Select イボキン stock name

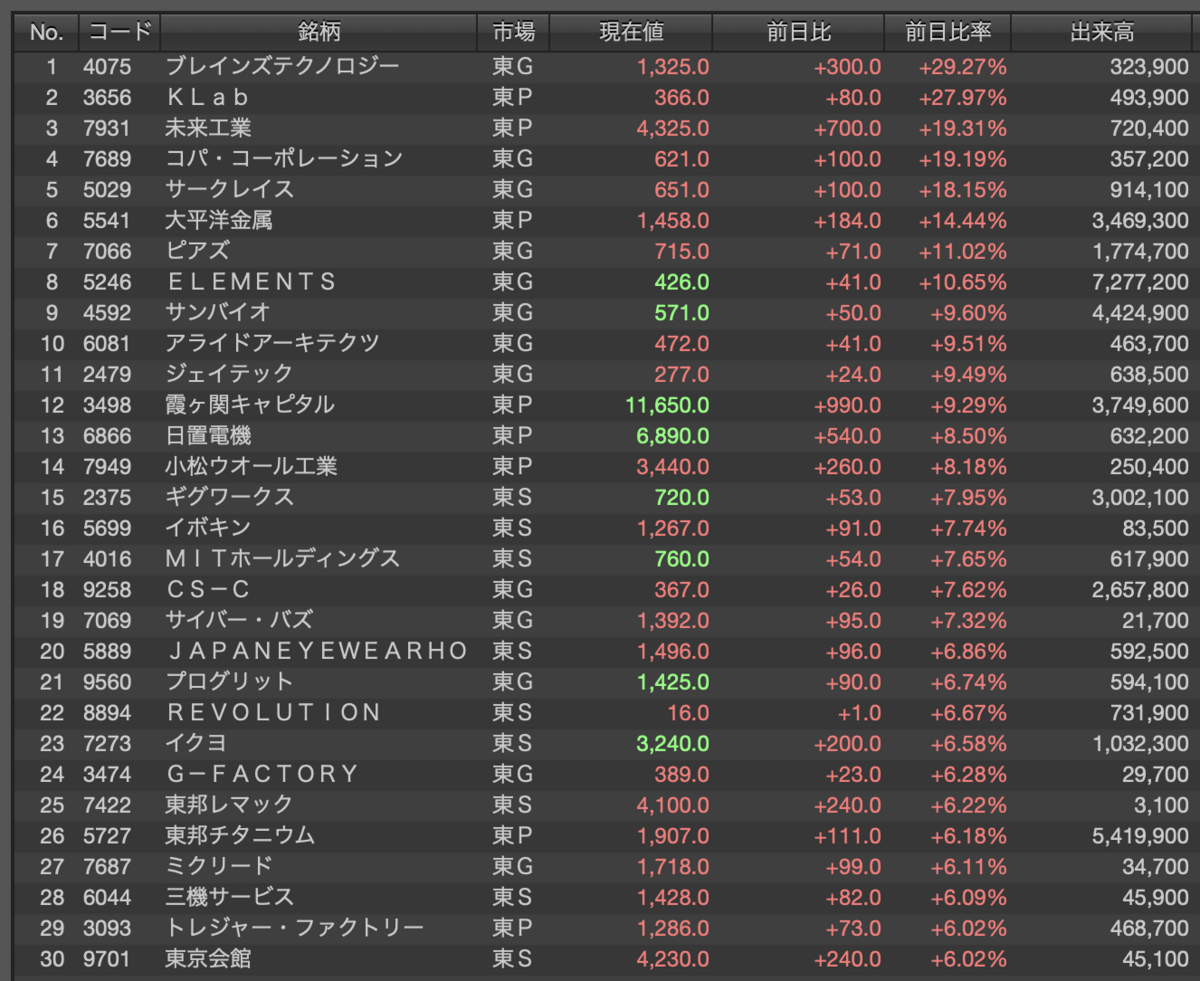click(x=208, y=528)
